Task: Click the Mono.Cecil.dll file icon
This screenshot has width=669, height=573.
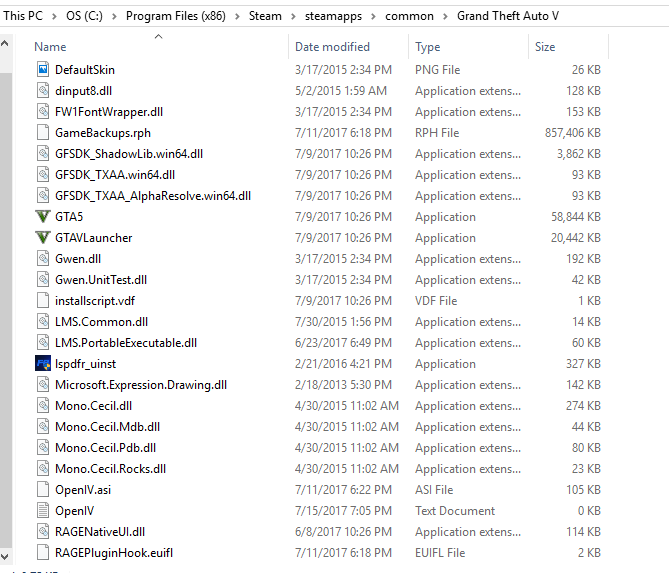Action: 43,405
